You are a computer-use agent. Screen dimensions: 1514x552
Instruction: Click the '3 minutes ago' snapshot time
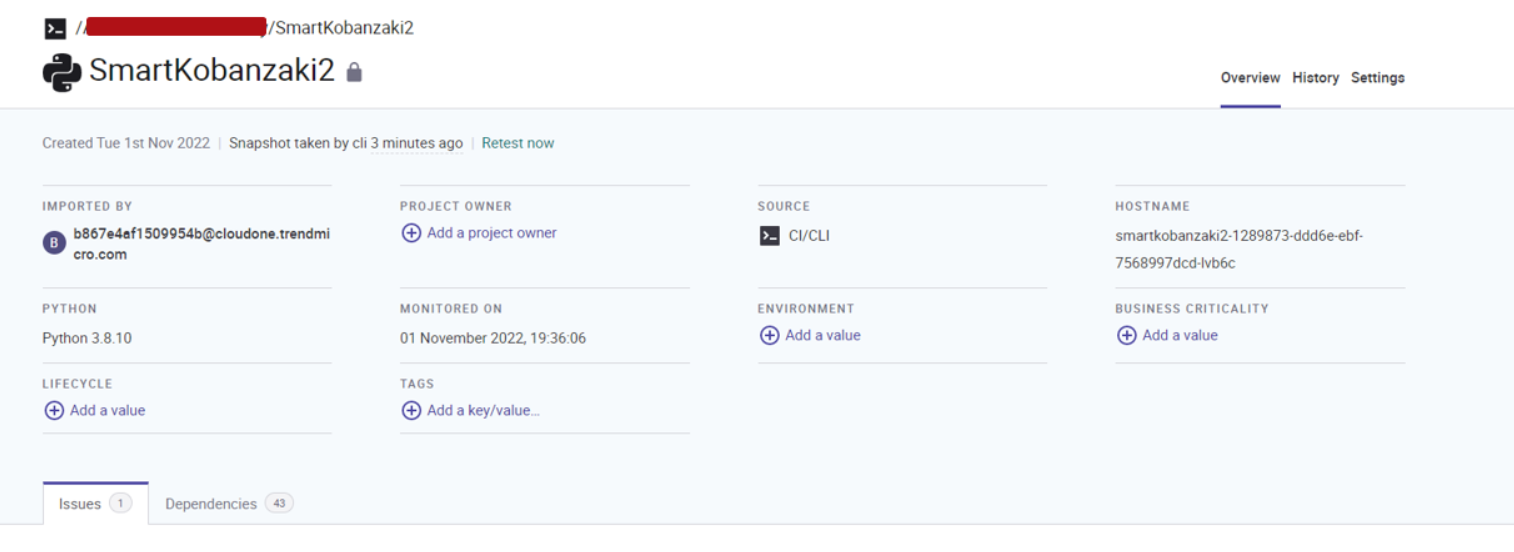pyautogui.click(x=417, y=143)
